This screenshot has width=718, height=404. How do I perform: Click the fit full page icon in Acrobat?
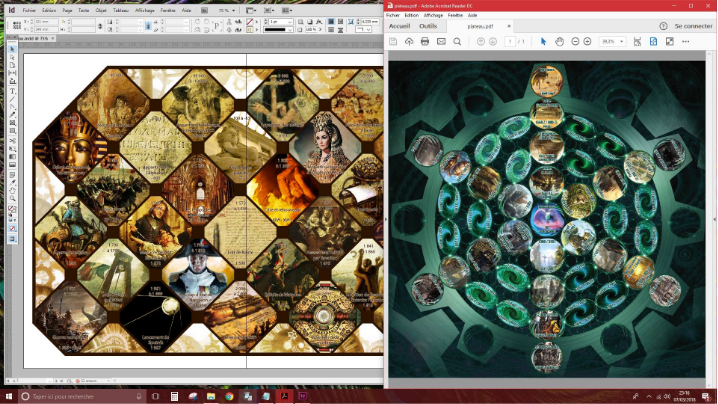point(653,42)
